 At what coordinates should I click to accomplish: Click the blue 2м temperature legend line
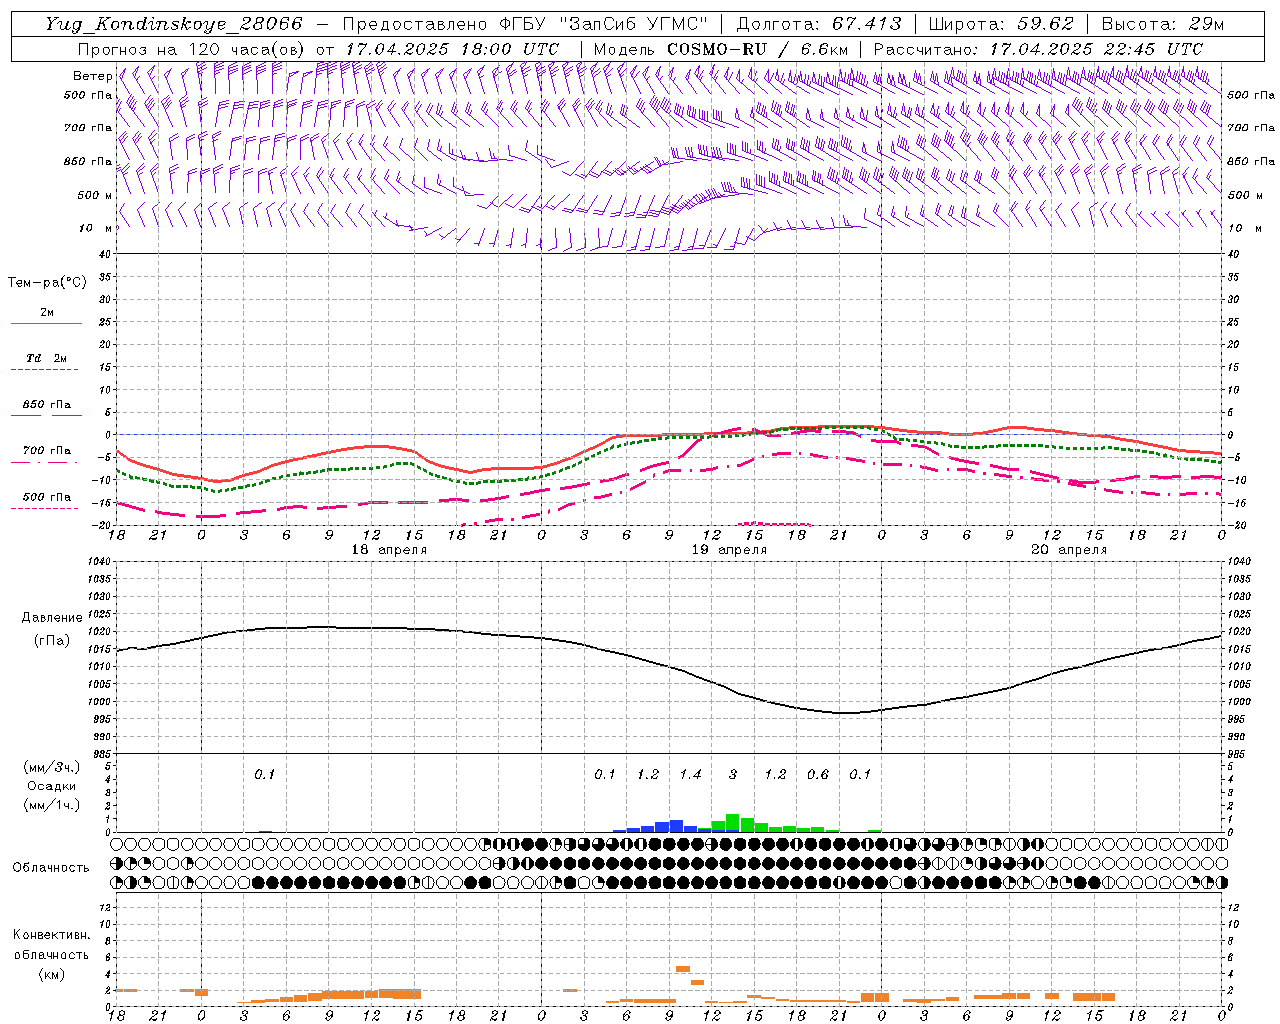pos(46,323)
